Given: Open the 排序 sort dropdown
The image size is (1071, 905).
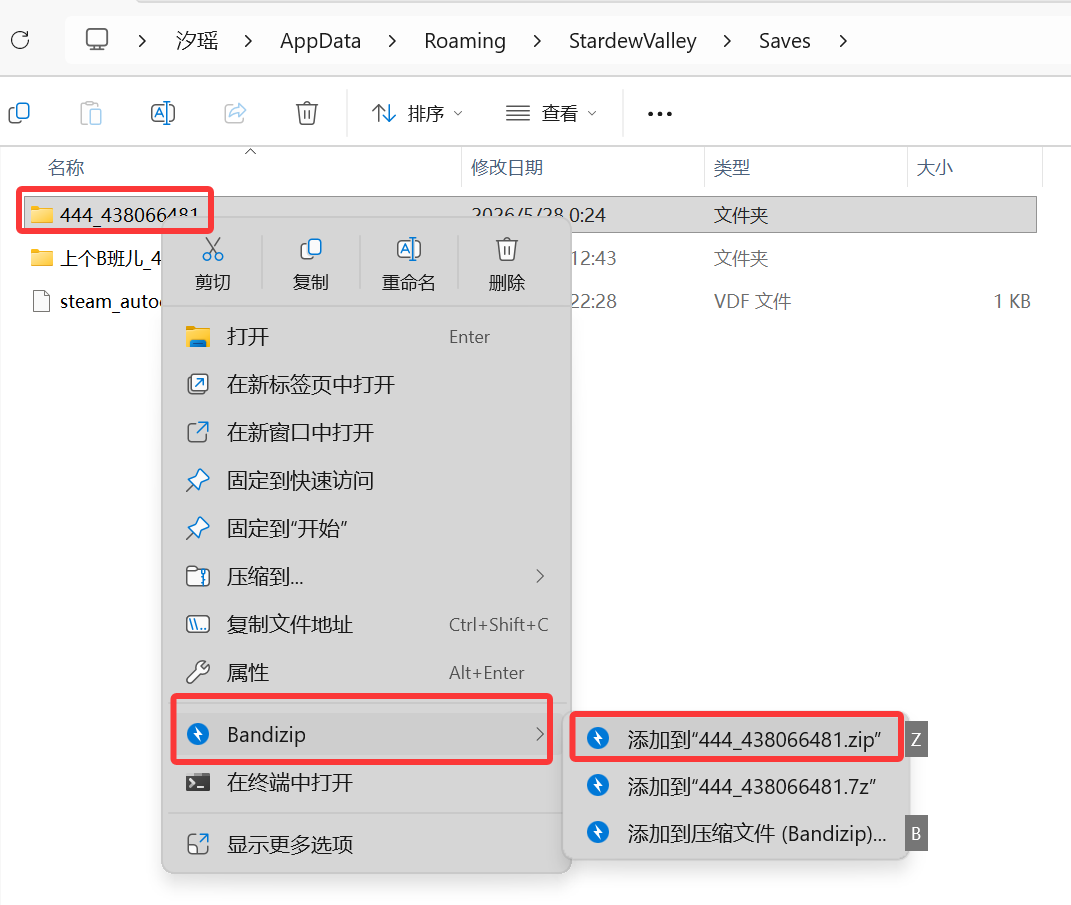Looking at the screenshot, I should [417, 113].
